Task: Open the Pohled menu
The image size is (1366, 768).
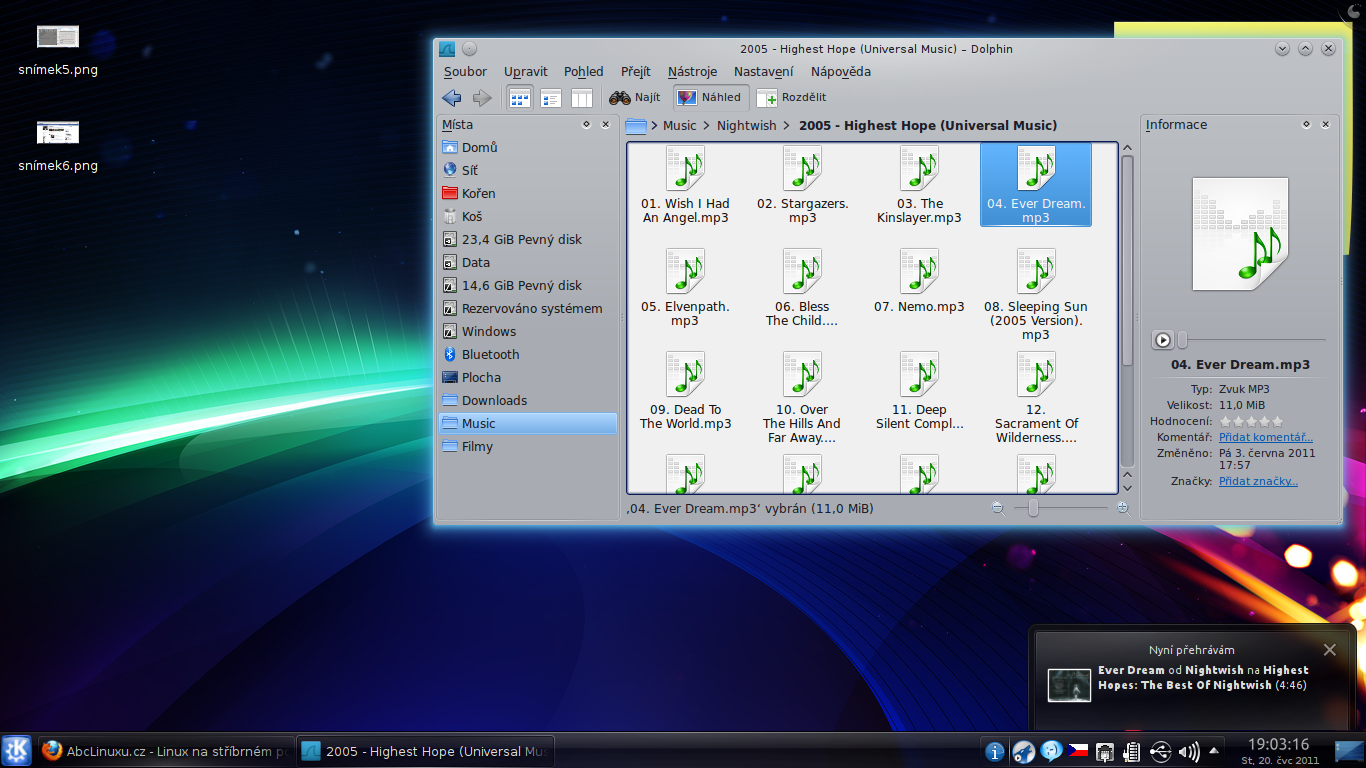Action: pyautogui.click(x=583, y=71)
